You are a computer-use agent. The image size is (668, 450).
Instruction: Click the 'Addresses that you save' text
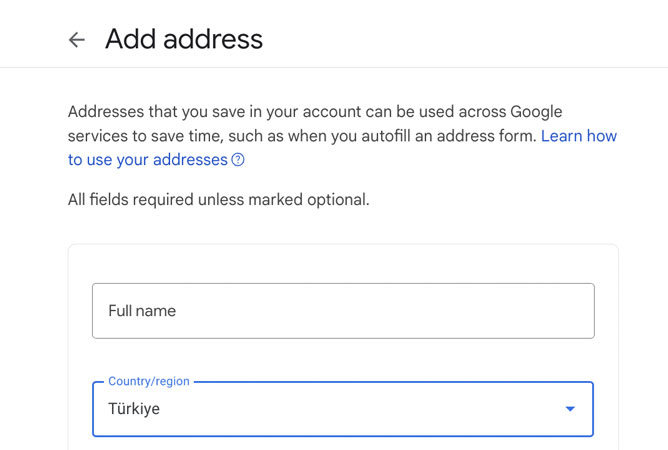150,111
